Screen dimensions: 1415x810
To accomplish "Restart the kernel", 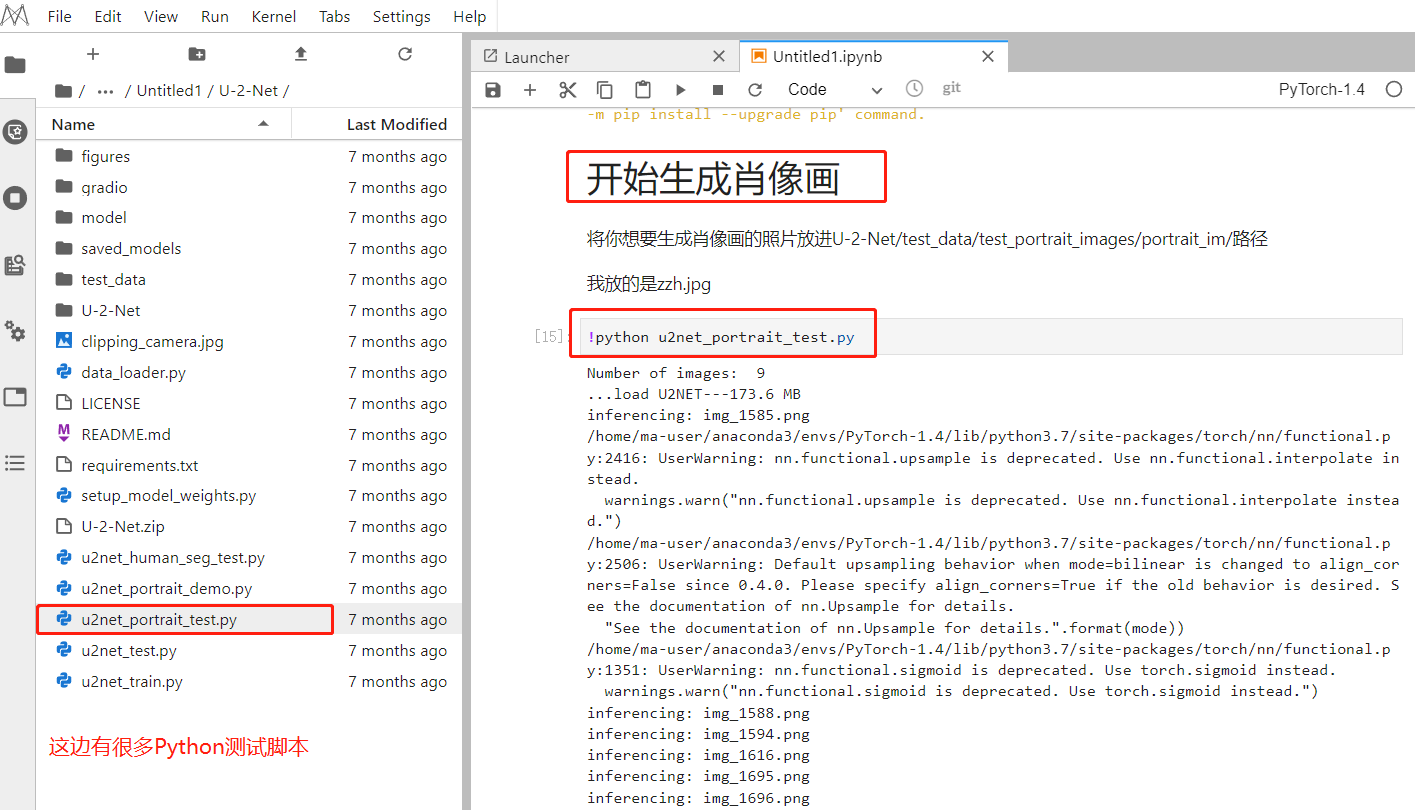I will click(755, 90).
